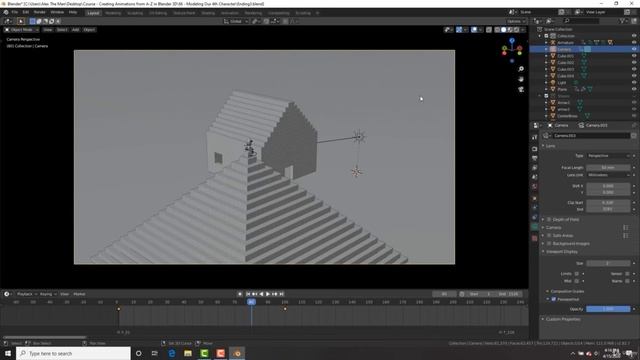The height and width of the screenshot is (360, 640).
Task: Toggle visibility eye for Camera object
Action: (x=634, y=49)
